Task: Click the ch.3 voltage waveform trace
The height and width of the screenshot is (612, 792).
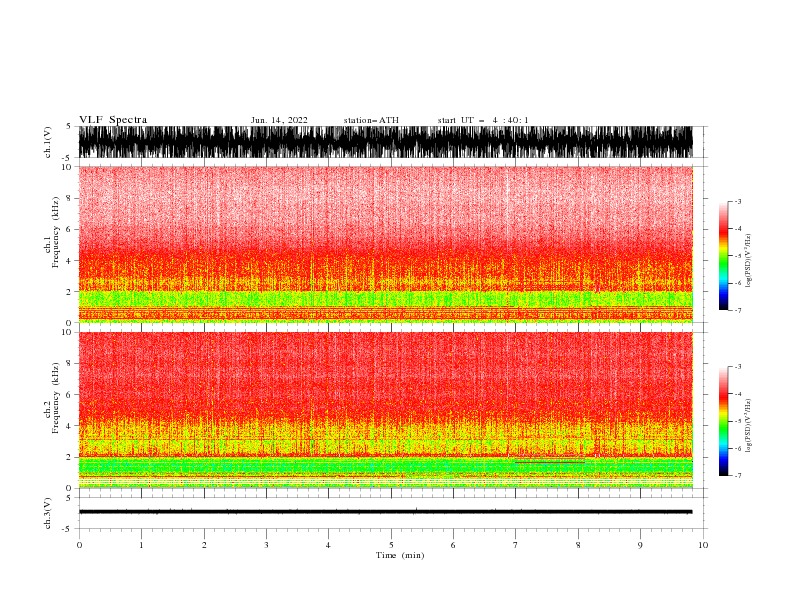Action: [385, 512]
